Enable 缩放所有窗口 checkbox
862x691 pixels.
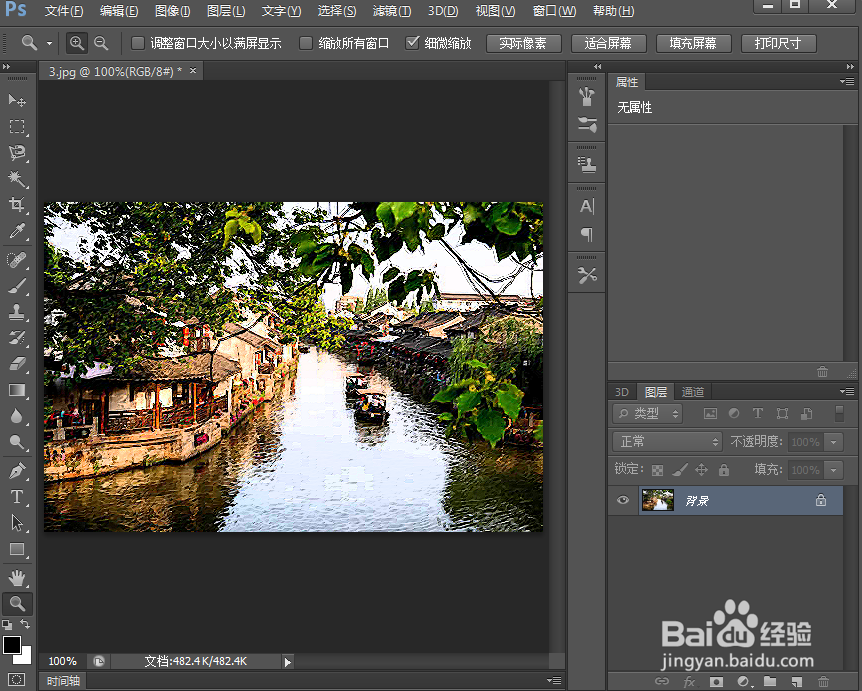pyautogui.click(x=306, y=43)
